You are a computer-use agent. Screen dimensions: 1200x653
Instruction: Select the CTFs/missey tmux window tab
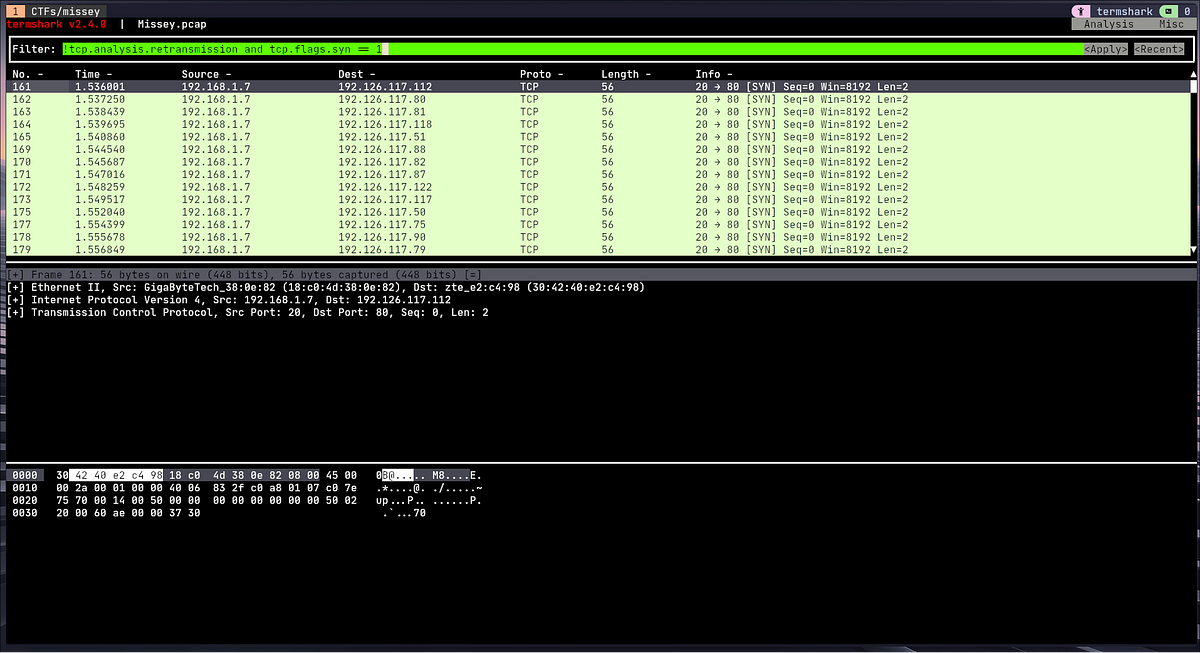point(57,11)
